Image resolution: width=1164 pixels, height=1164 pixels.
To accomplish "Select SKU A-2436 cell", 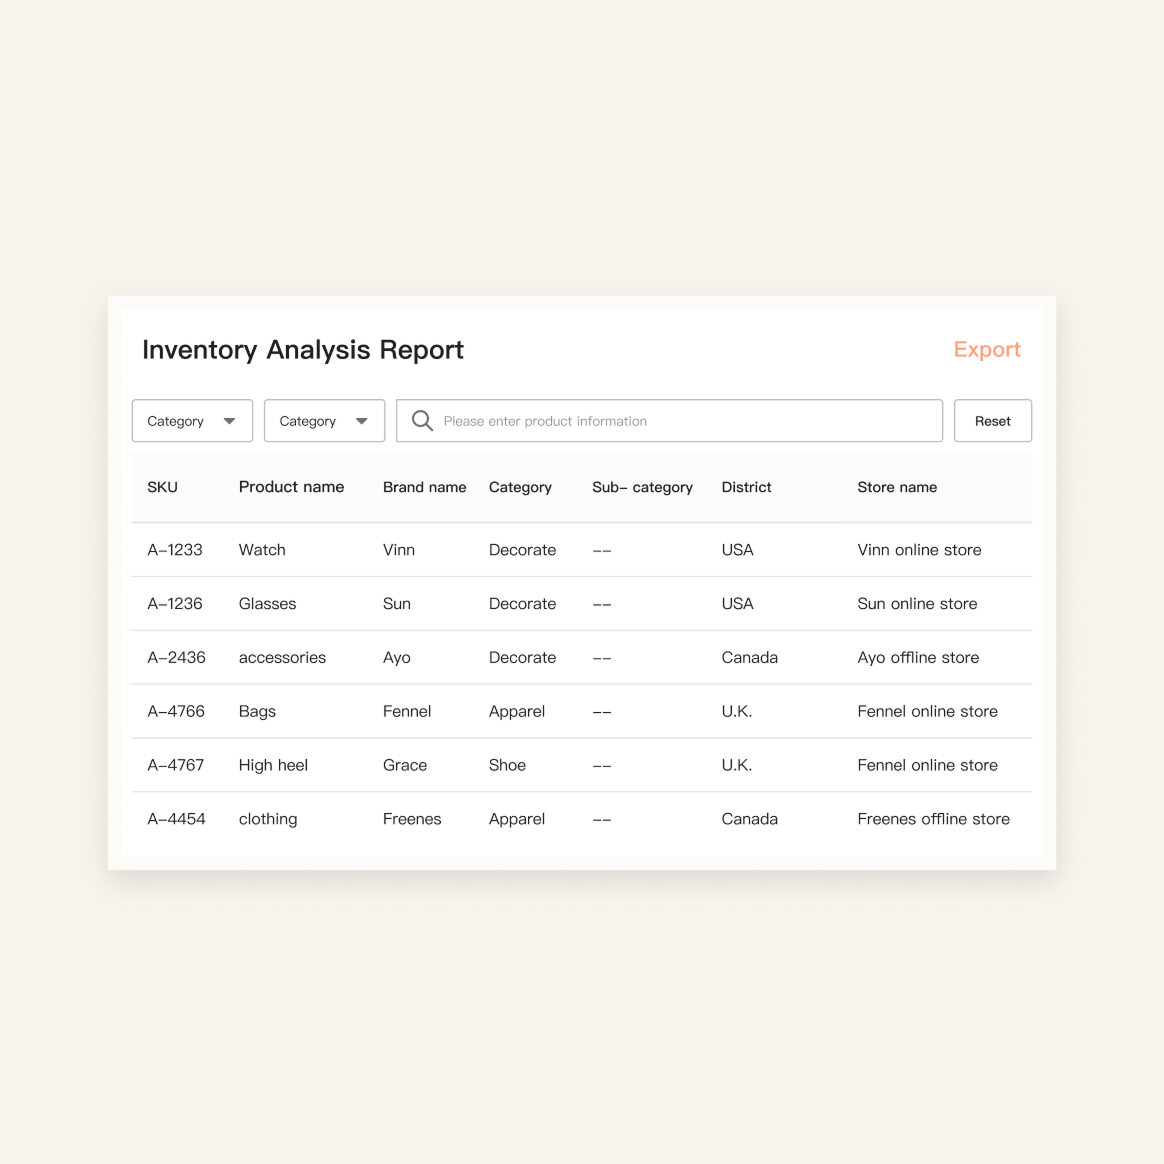I will coord(176,658).
